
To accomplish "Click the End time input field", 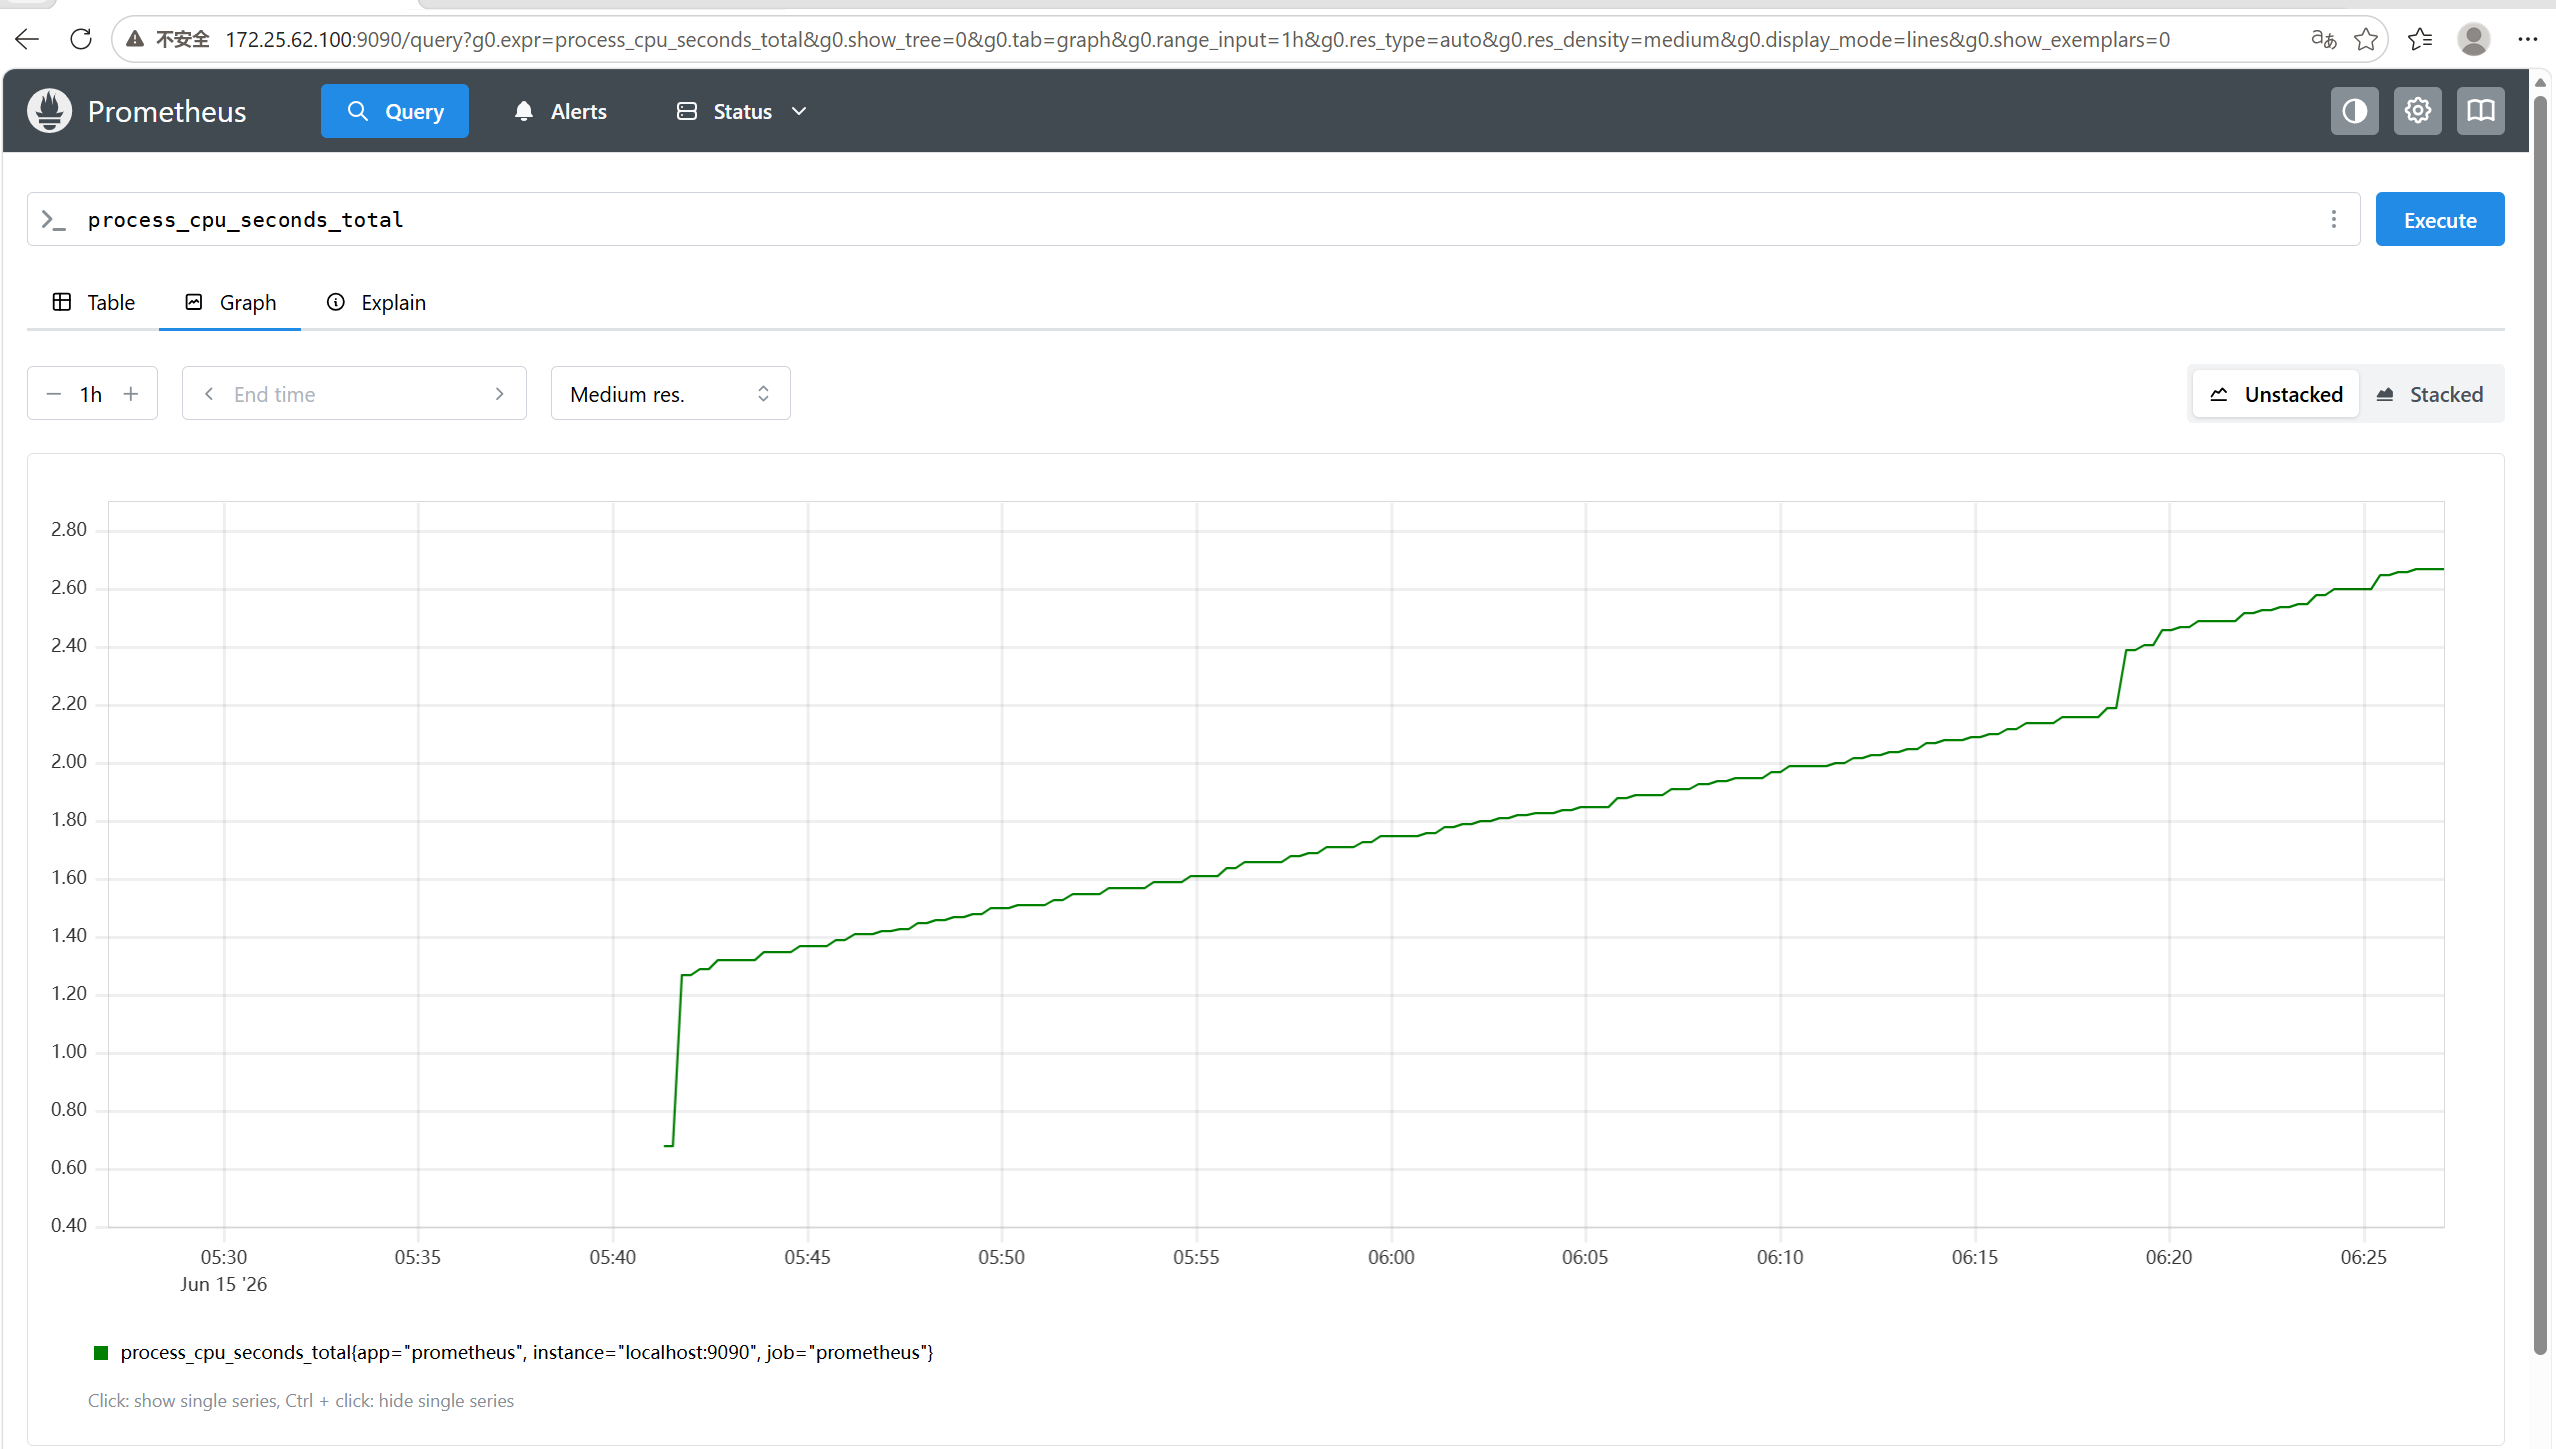I will pos(354,394).
